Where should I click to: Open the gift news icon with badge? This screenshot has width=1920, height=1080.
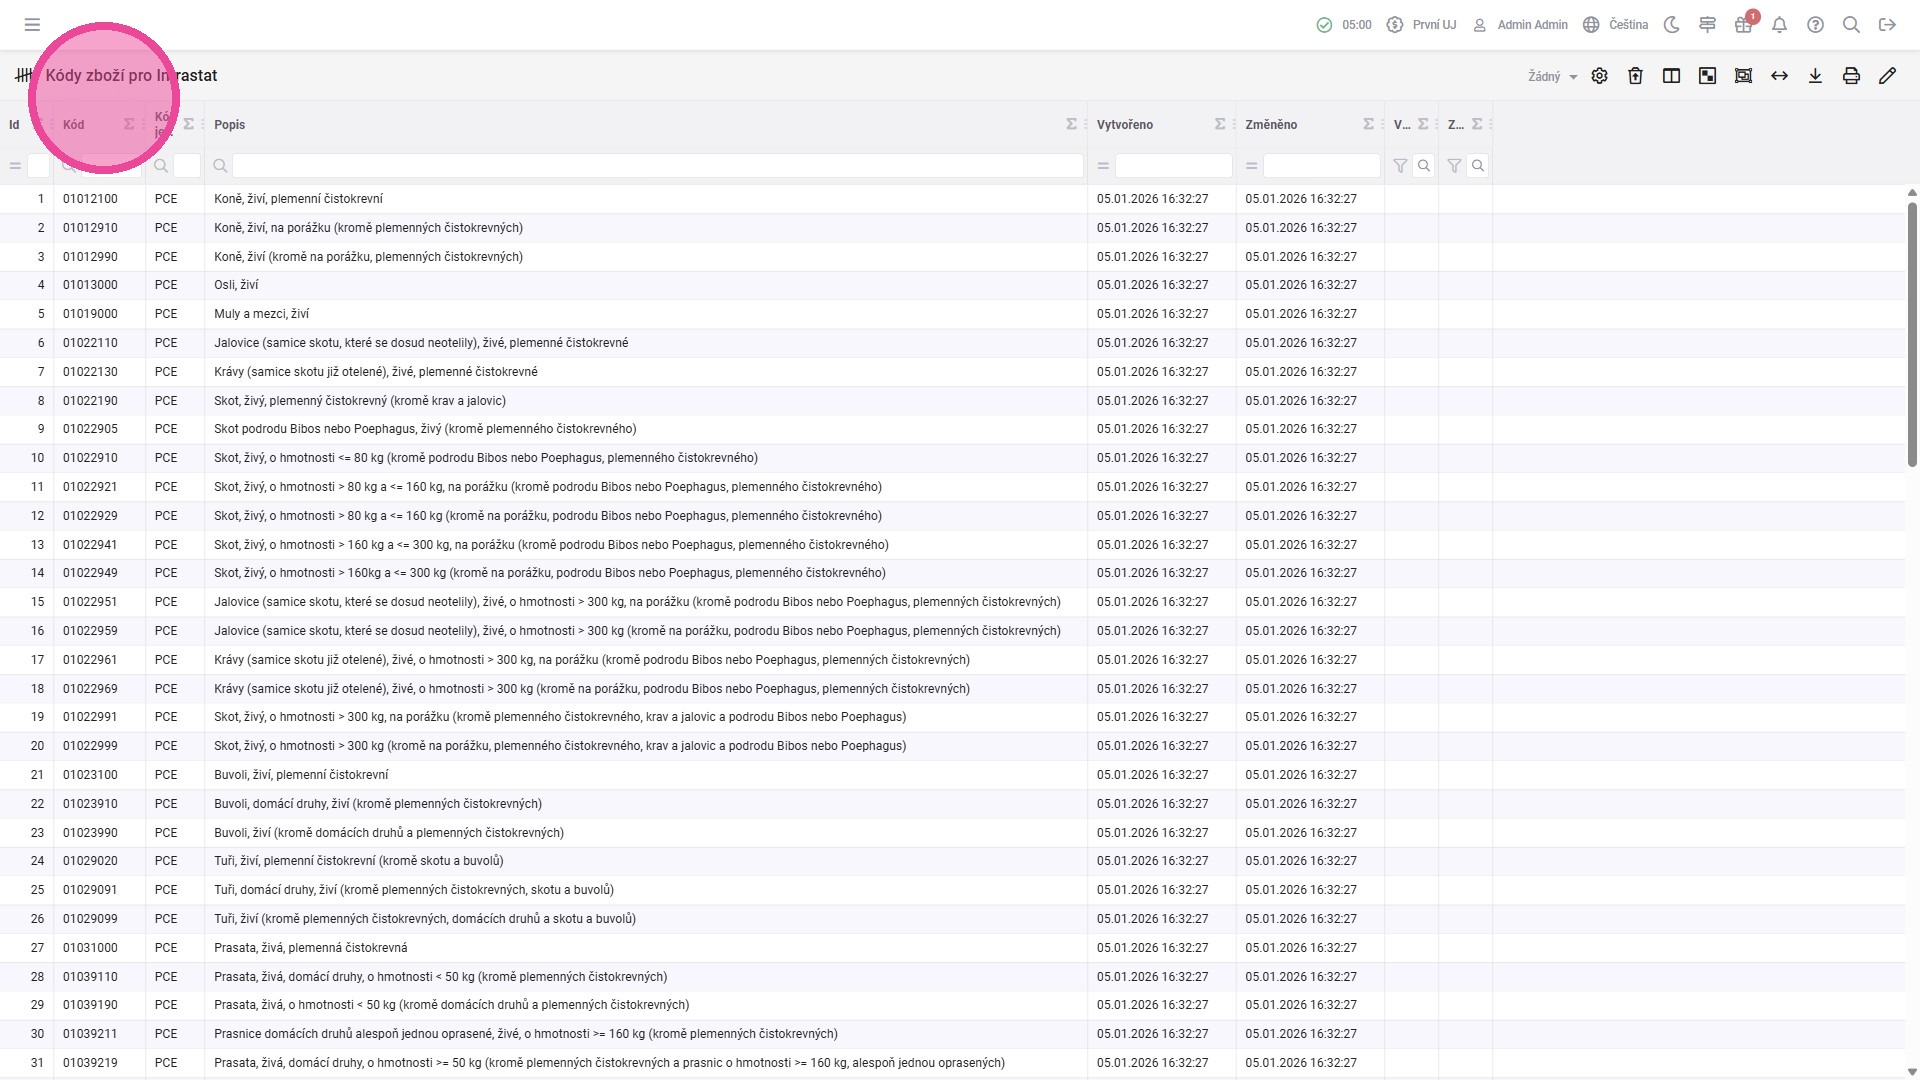click(x=1743, y=25)
